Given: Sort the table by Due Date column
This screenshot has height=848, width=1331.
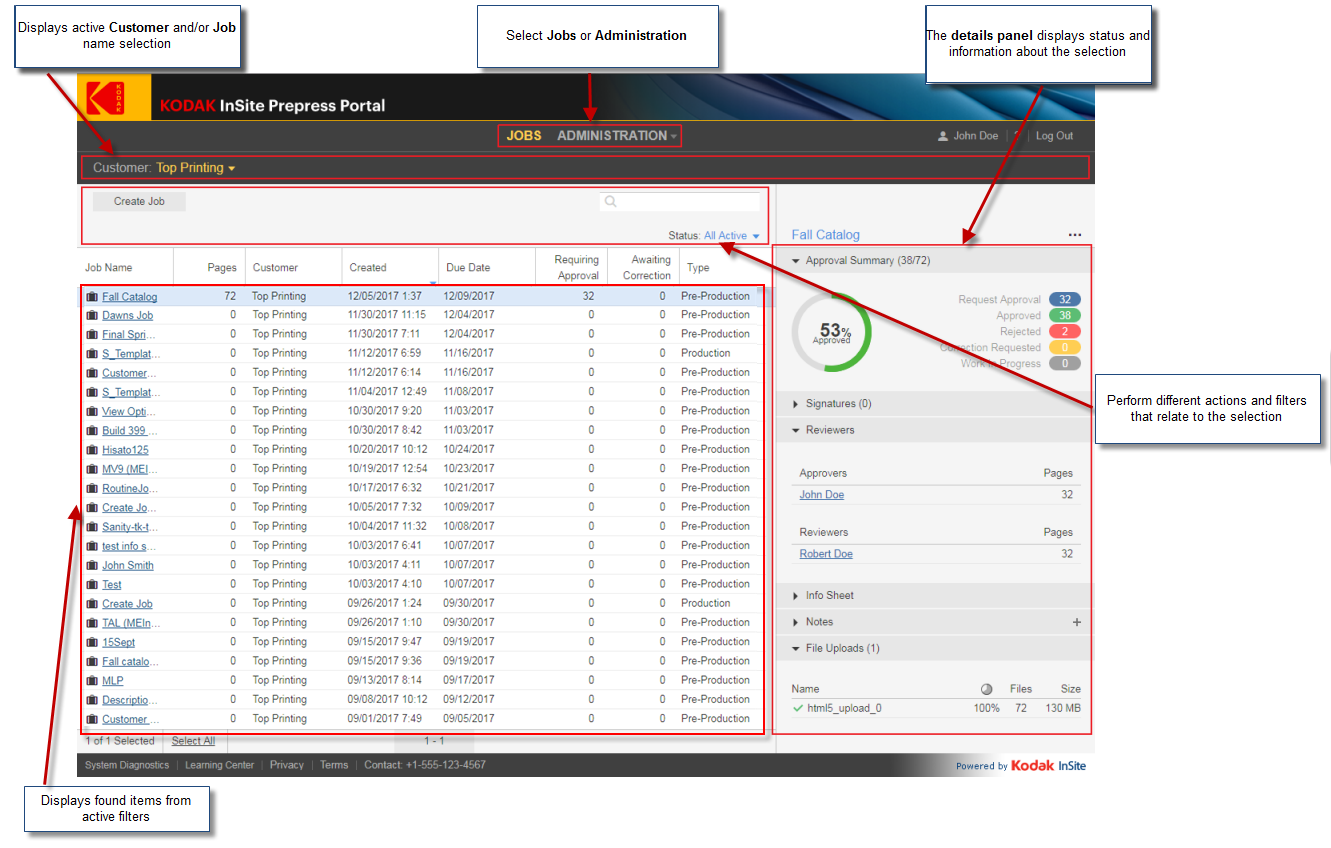Looking at the screenshot, I should [468, 268].
